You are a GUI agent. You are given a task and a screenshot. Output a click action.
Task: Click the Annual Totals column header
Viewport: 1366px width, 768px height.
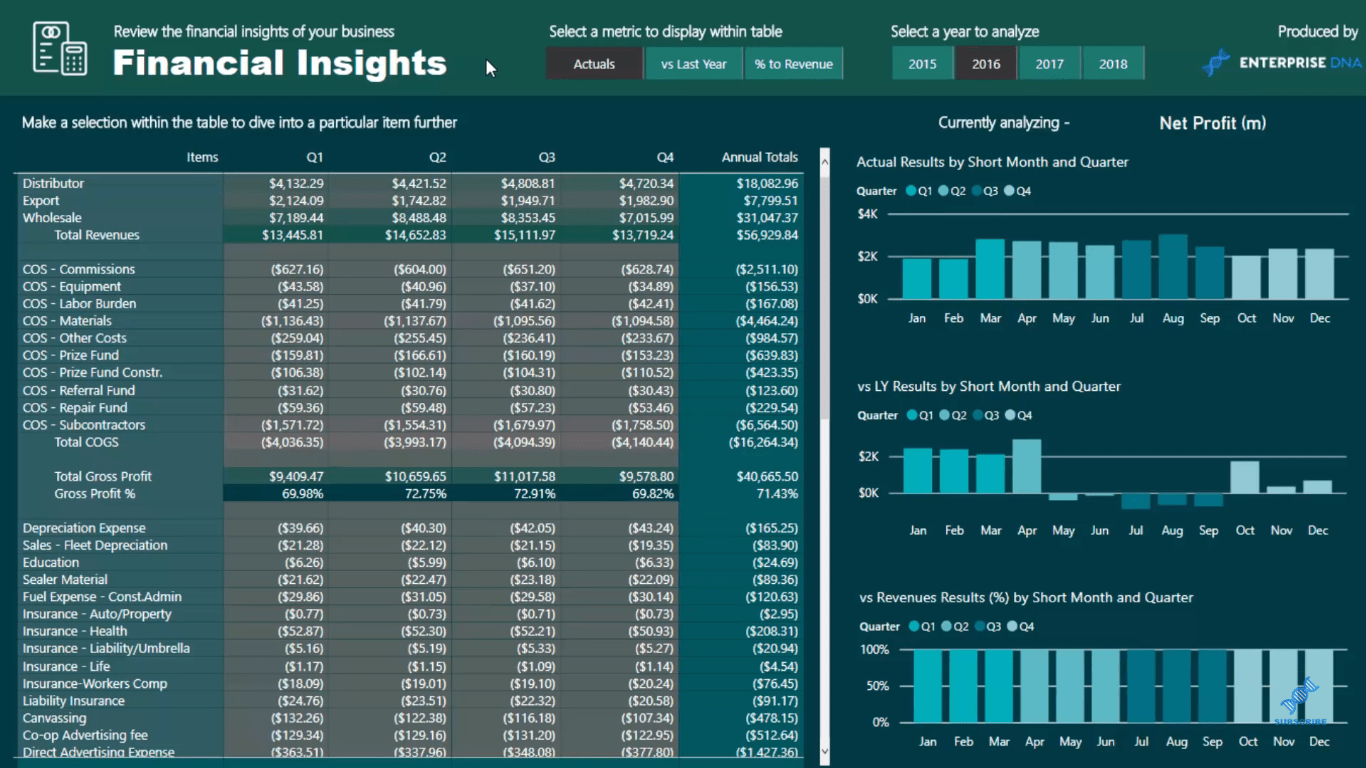pos(760,157)
